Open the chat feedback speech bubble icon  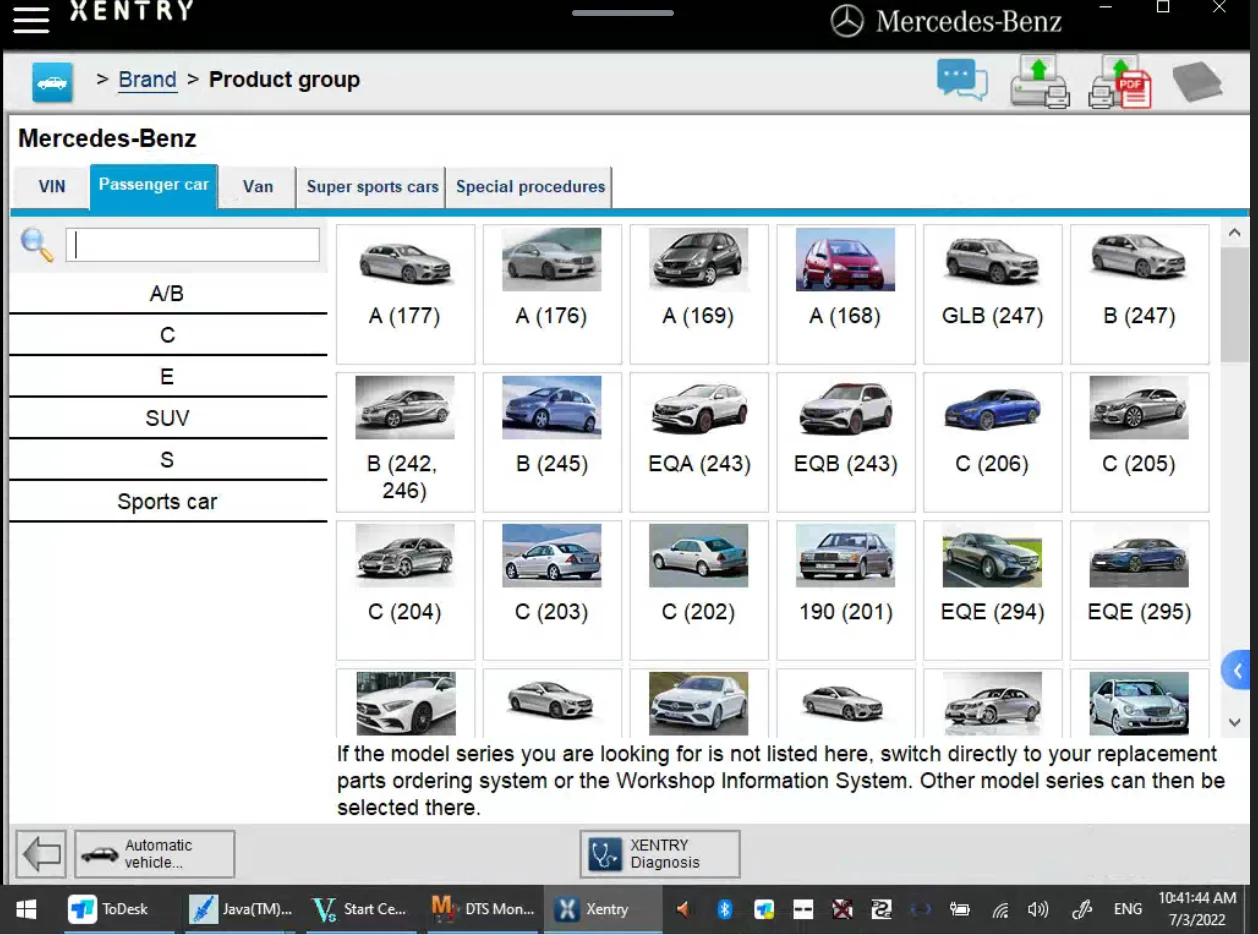[x=961, y=80]
